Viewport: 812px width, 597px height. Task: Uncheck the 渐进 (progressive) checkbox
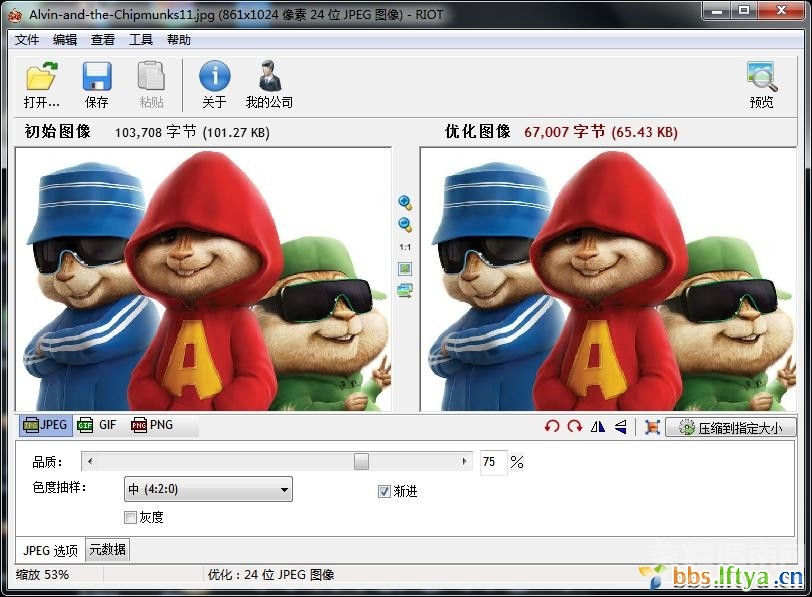[384, 491]
